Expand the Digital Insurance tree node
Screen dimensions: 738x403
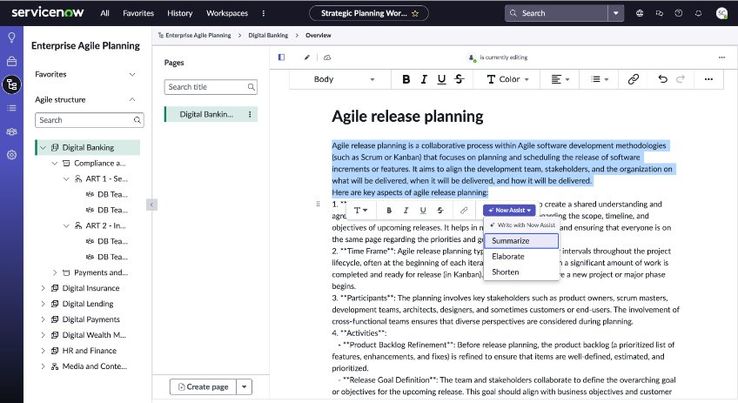click(43, 288)
